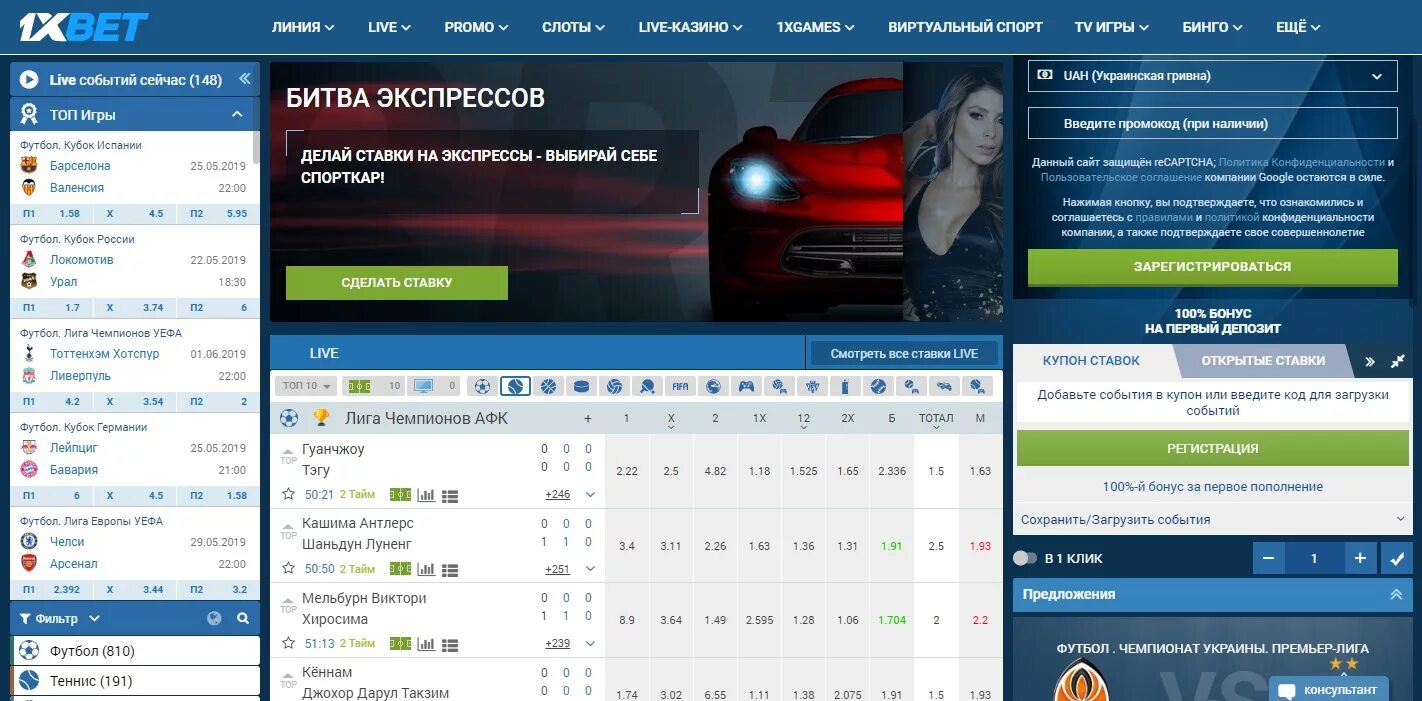
Task: Toggle TOP marker for Кашима Антлерс match
Action: [x=288, y=531]
